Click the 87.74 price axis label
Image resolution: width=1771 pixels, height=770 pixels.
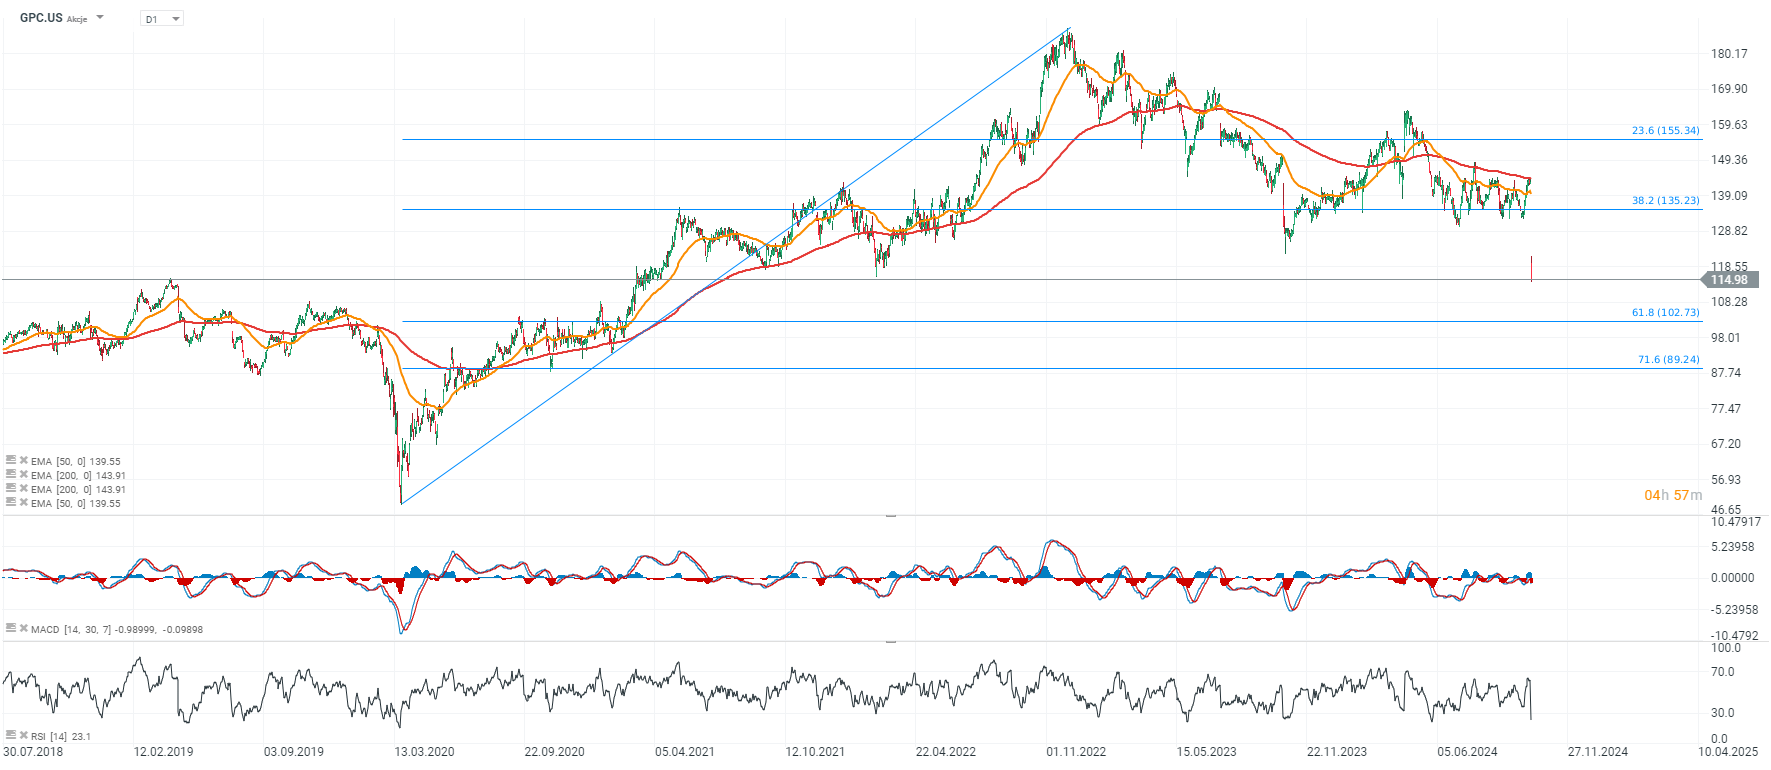click(x=1726, y=373)
